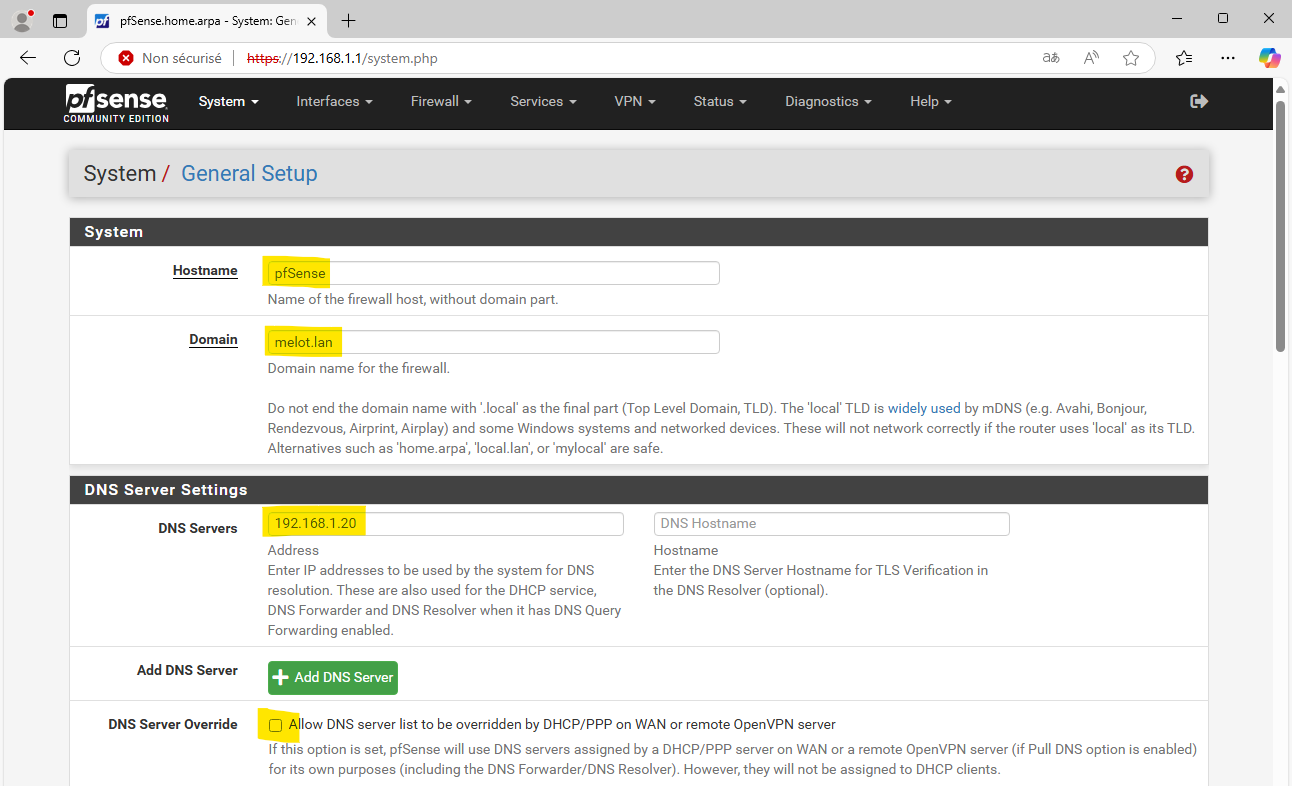Viewport: 1292px width, 786px height.
Task: Click the DNS Servers address input 192.168.1.20
Action: [445, 524]
